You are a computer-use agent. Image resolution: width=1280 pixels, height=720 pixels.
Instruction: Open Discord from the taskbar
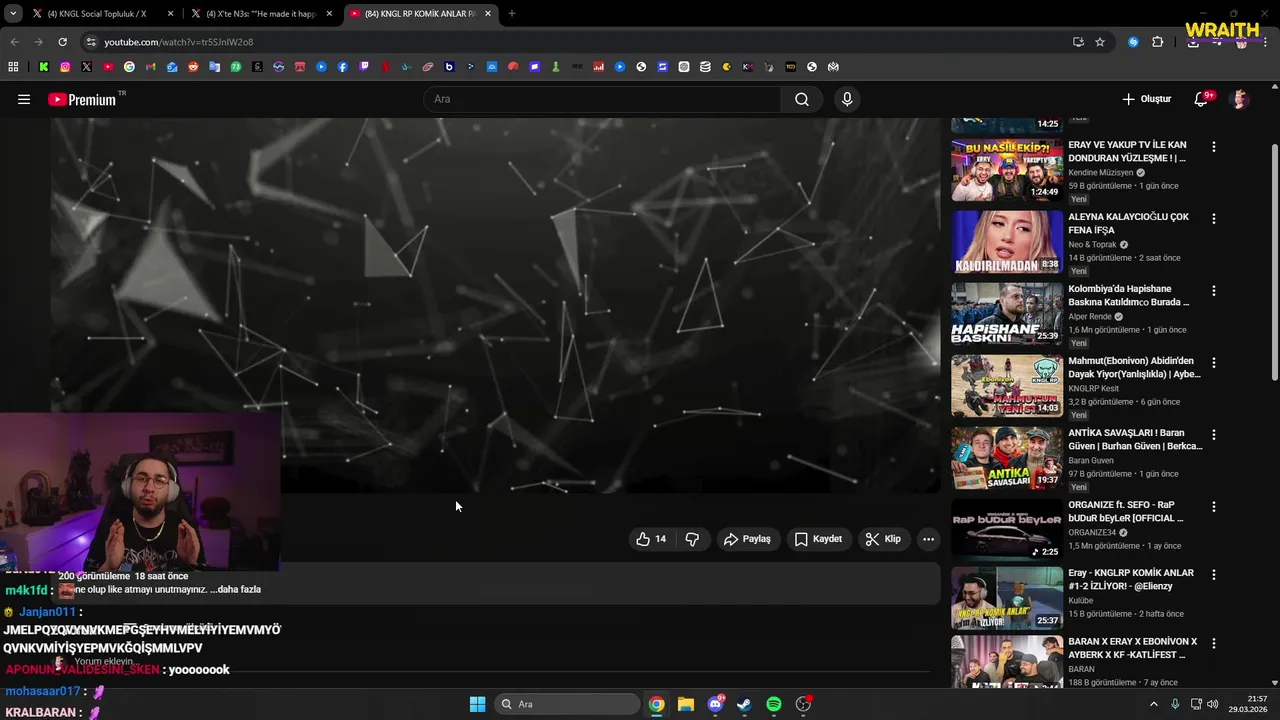coord(715,704)
